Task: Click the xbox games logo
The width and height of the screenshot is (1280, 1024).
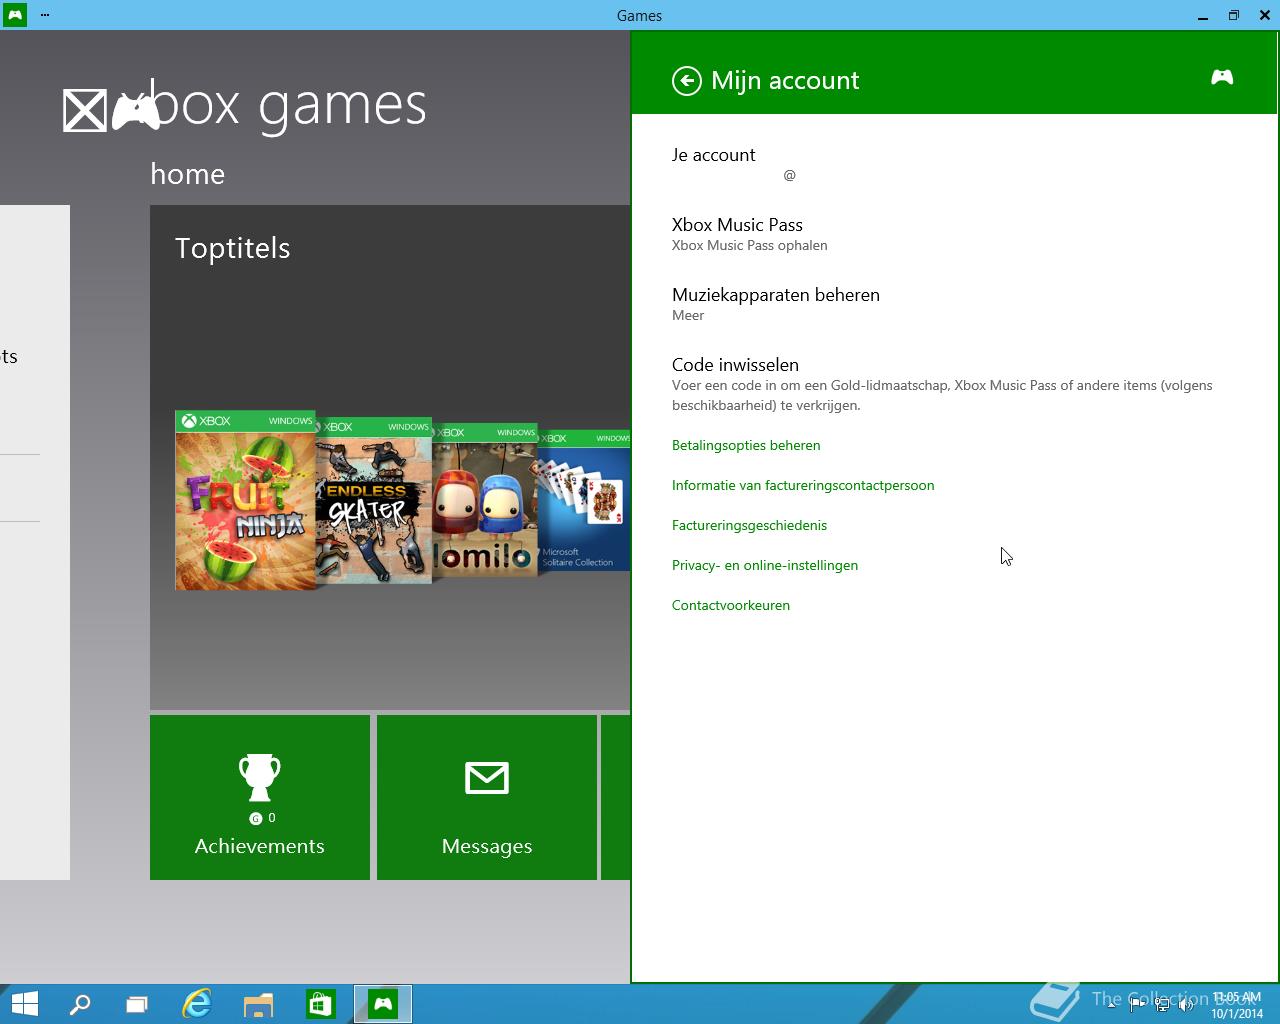Action: (x=245, y=106)
